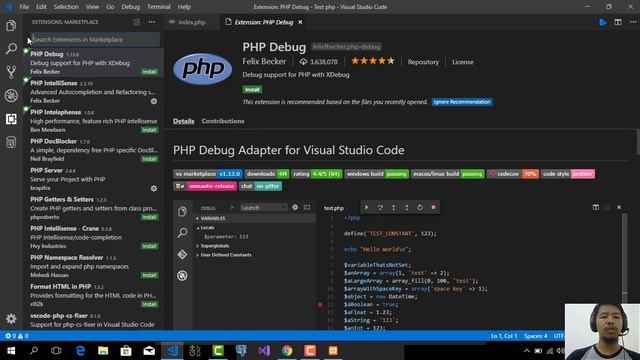The height and width of the screenshot is (360, 640).
Task: Switch to the Details tab
Action: (184, 121)
